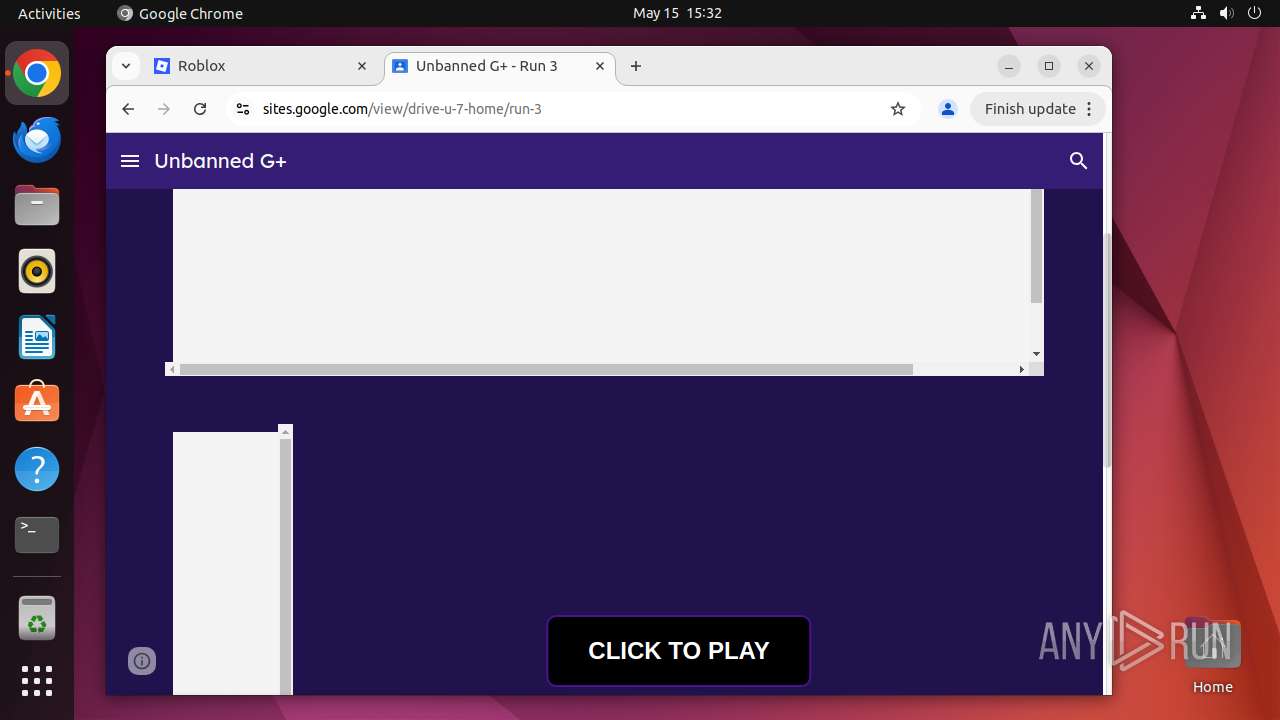Click the page's main vertical scrollbar
The height and width of the screenshot is (720, 1280).
click(1107, 350)
